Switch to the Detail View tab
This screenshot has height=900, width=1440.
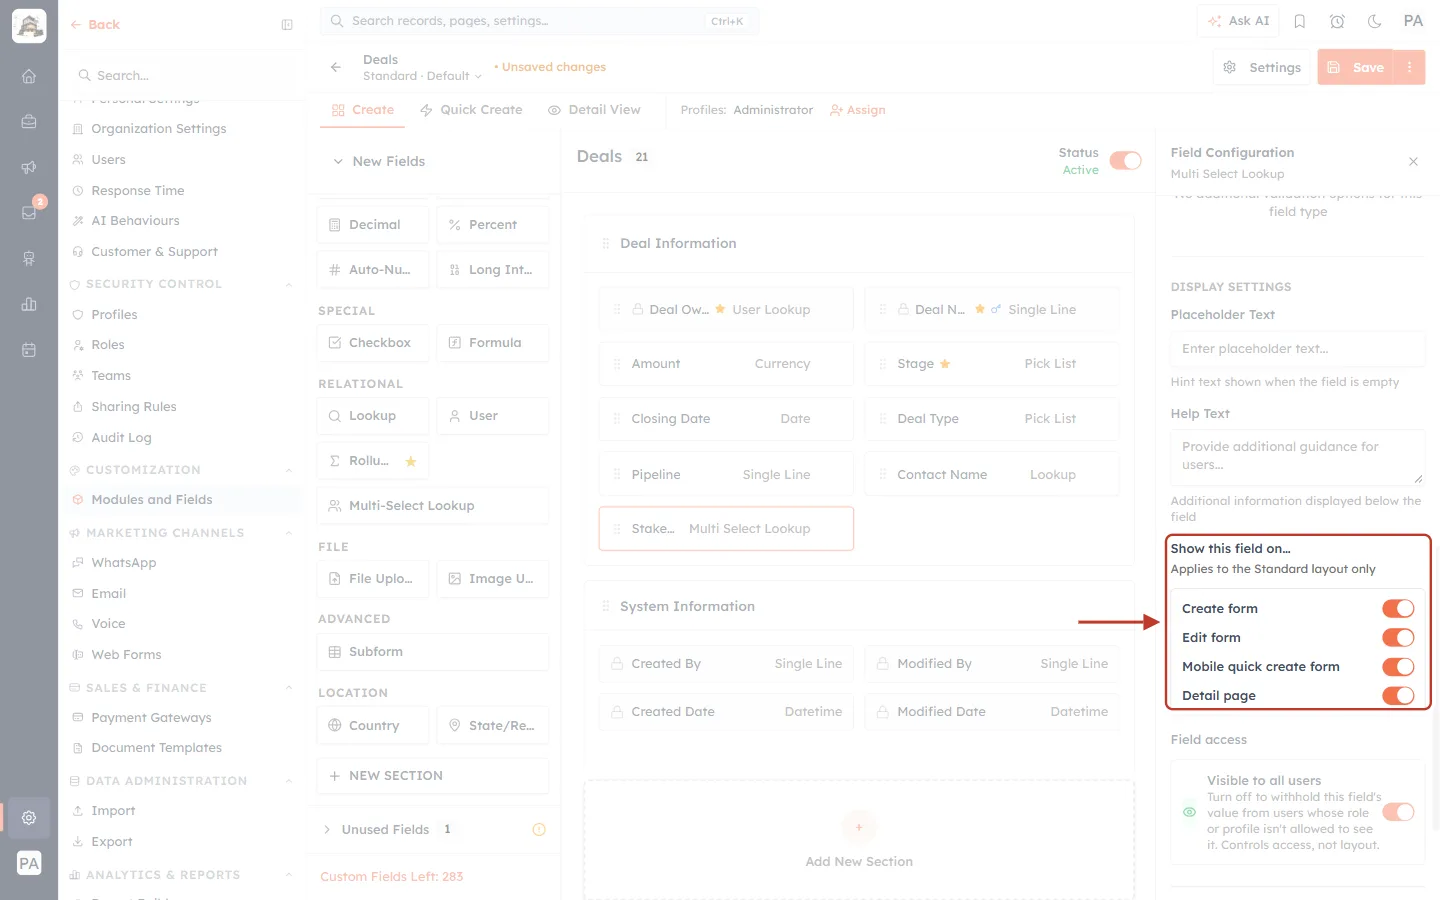pos(594,110)
